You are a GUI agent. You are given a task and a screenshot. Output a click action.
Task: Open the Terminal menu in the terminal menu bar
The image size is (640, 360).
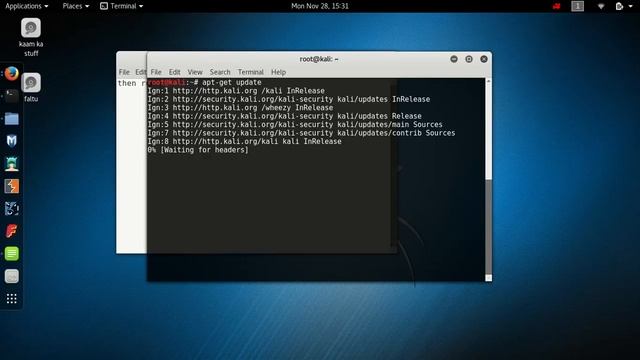251,72
